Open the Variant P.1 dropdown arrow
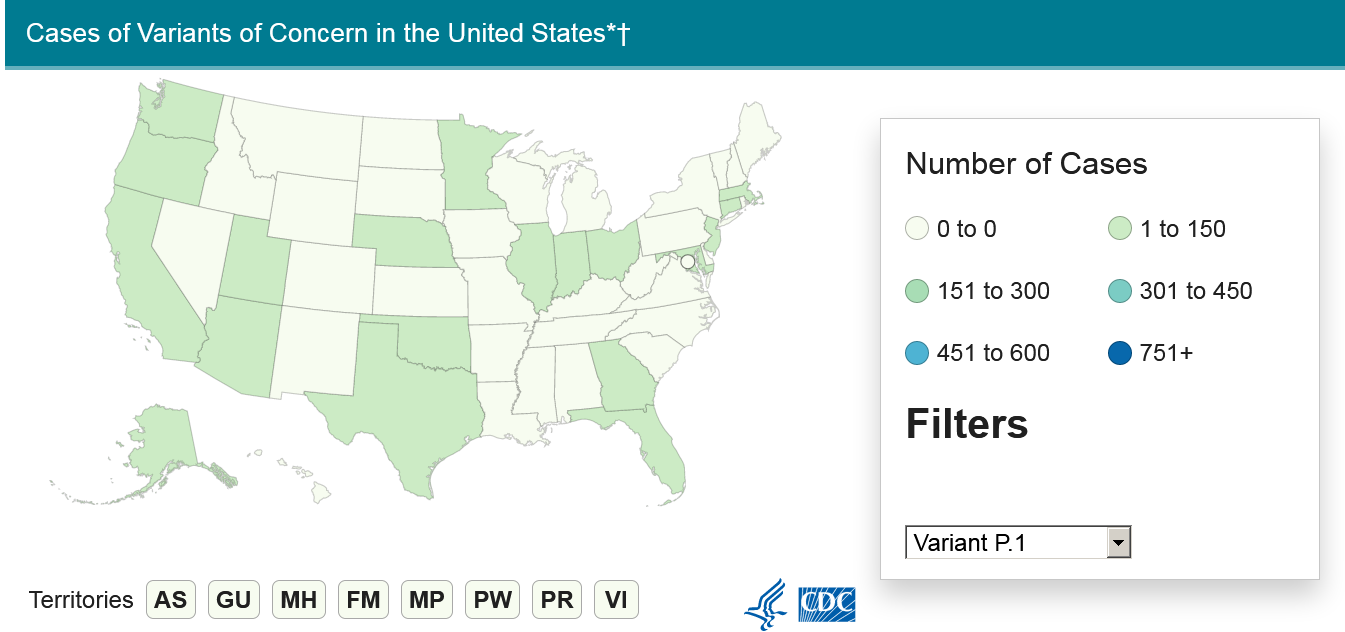The width and height of the screenshot is (1345, 632). point(1119,543)
